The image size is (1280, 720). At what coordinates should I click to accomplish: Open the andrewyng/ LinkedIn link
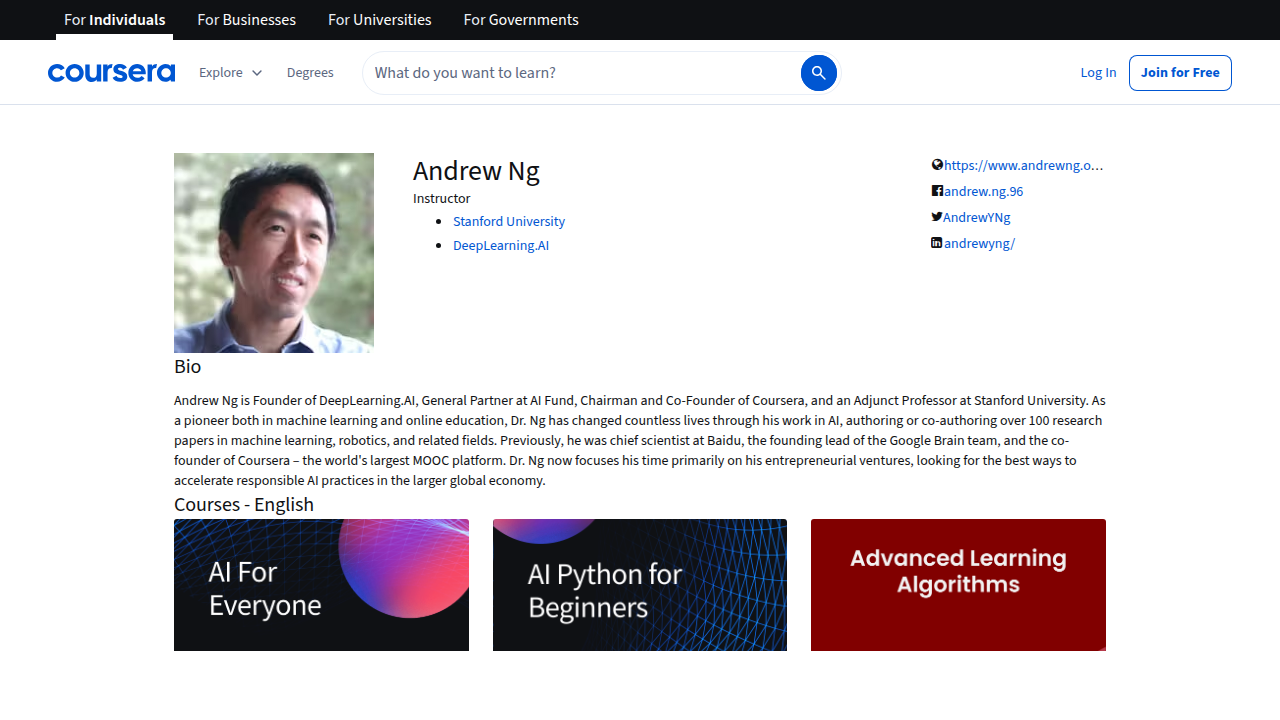(x=979, y=243)
